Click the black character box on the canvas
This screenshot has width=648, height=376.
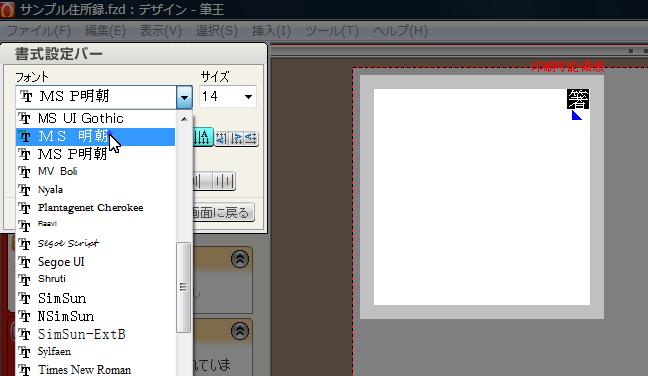tap(578, 99)
